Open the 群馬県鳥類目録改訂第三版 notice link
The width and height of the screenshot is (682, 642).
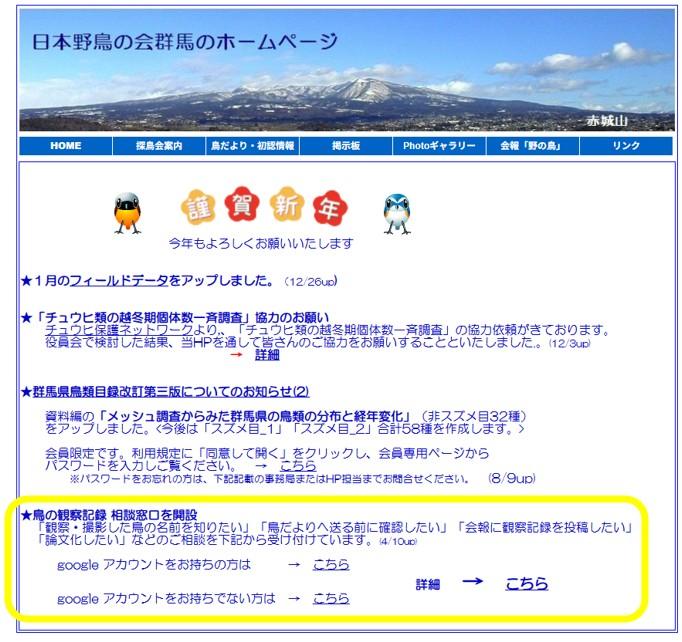pyautogui.click(x=165, y=391)
